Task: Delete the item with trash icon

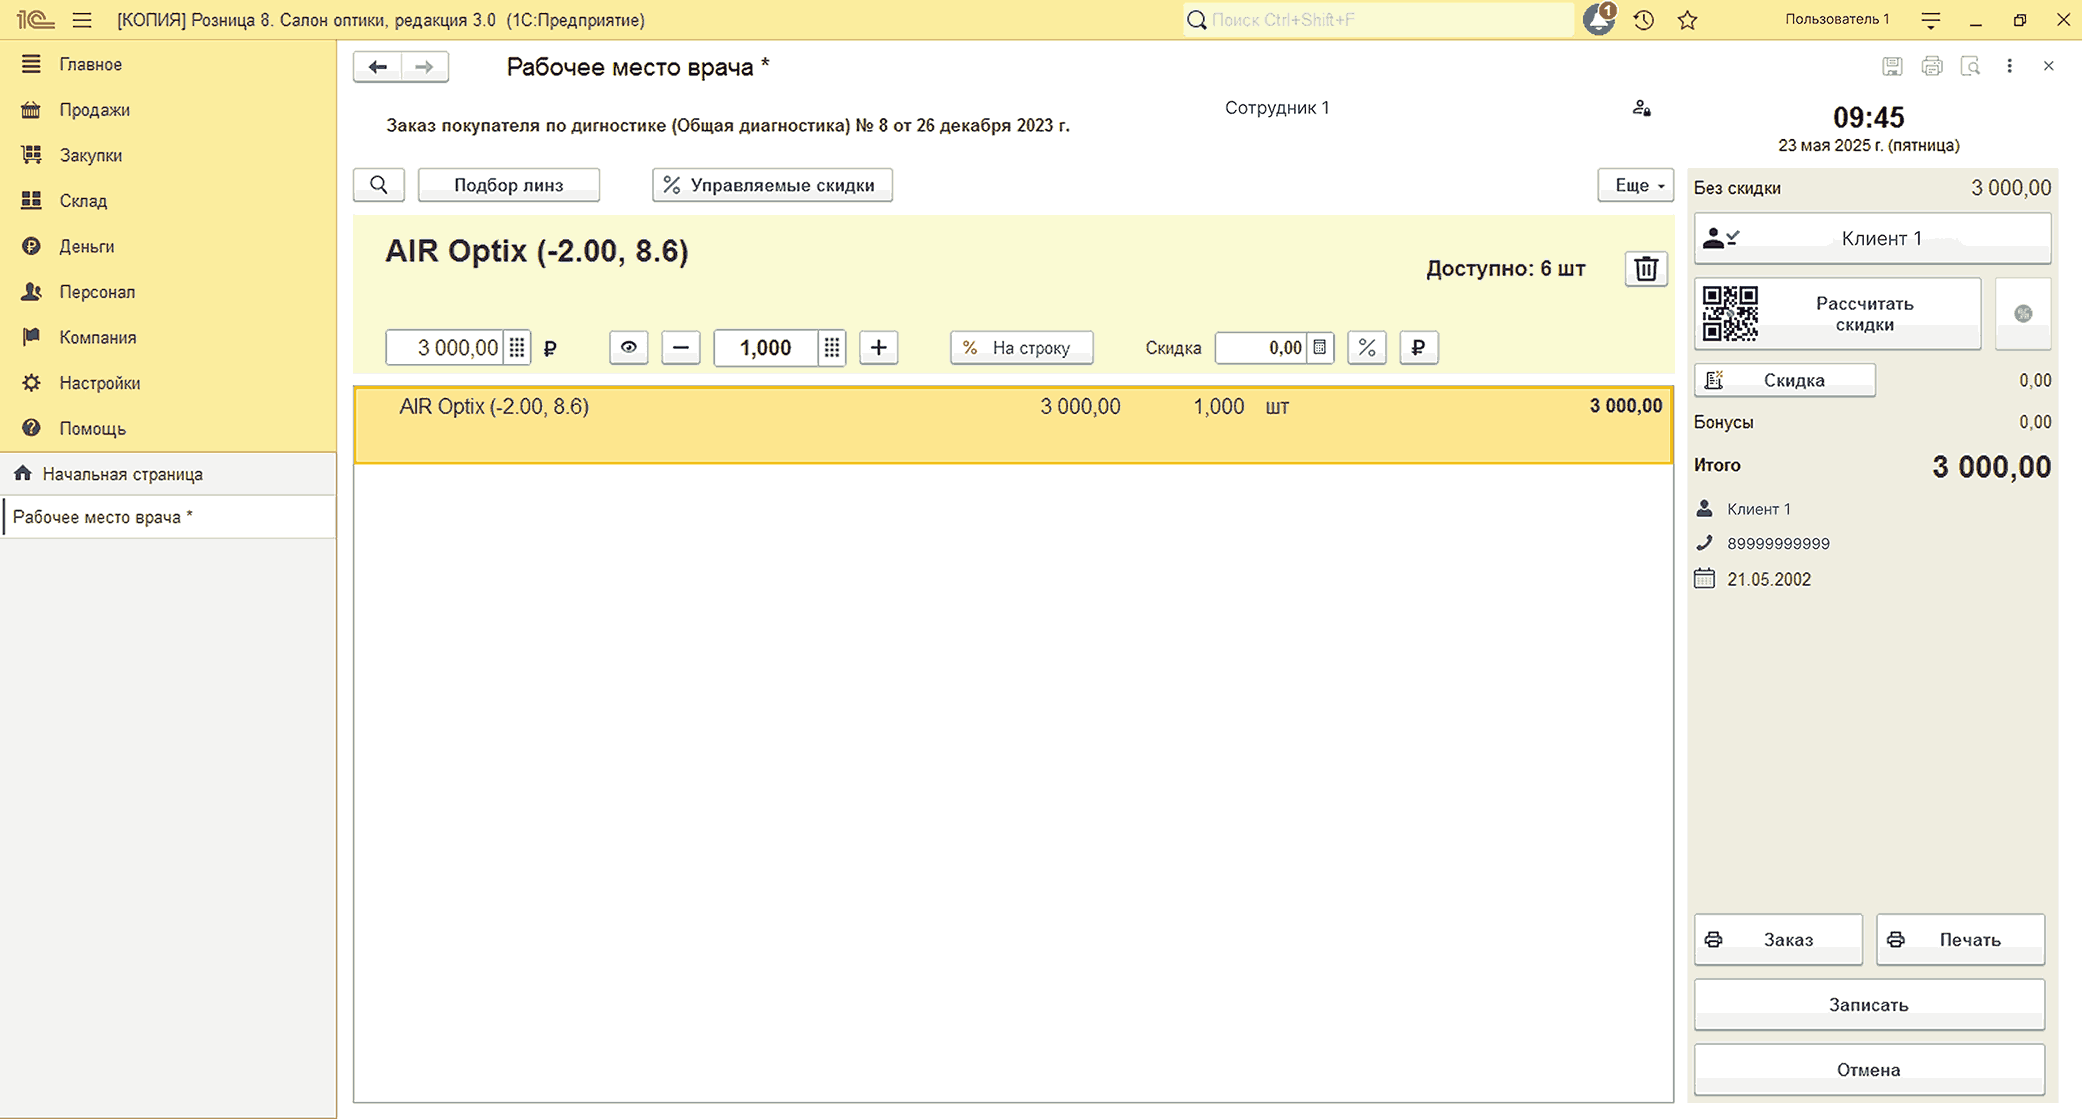Action: pos(1646,268)
